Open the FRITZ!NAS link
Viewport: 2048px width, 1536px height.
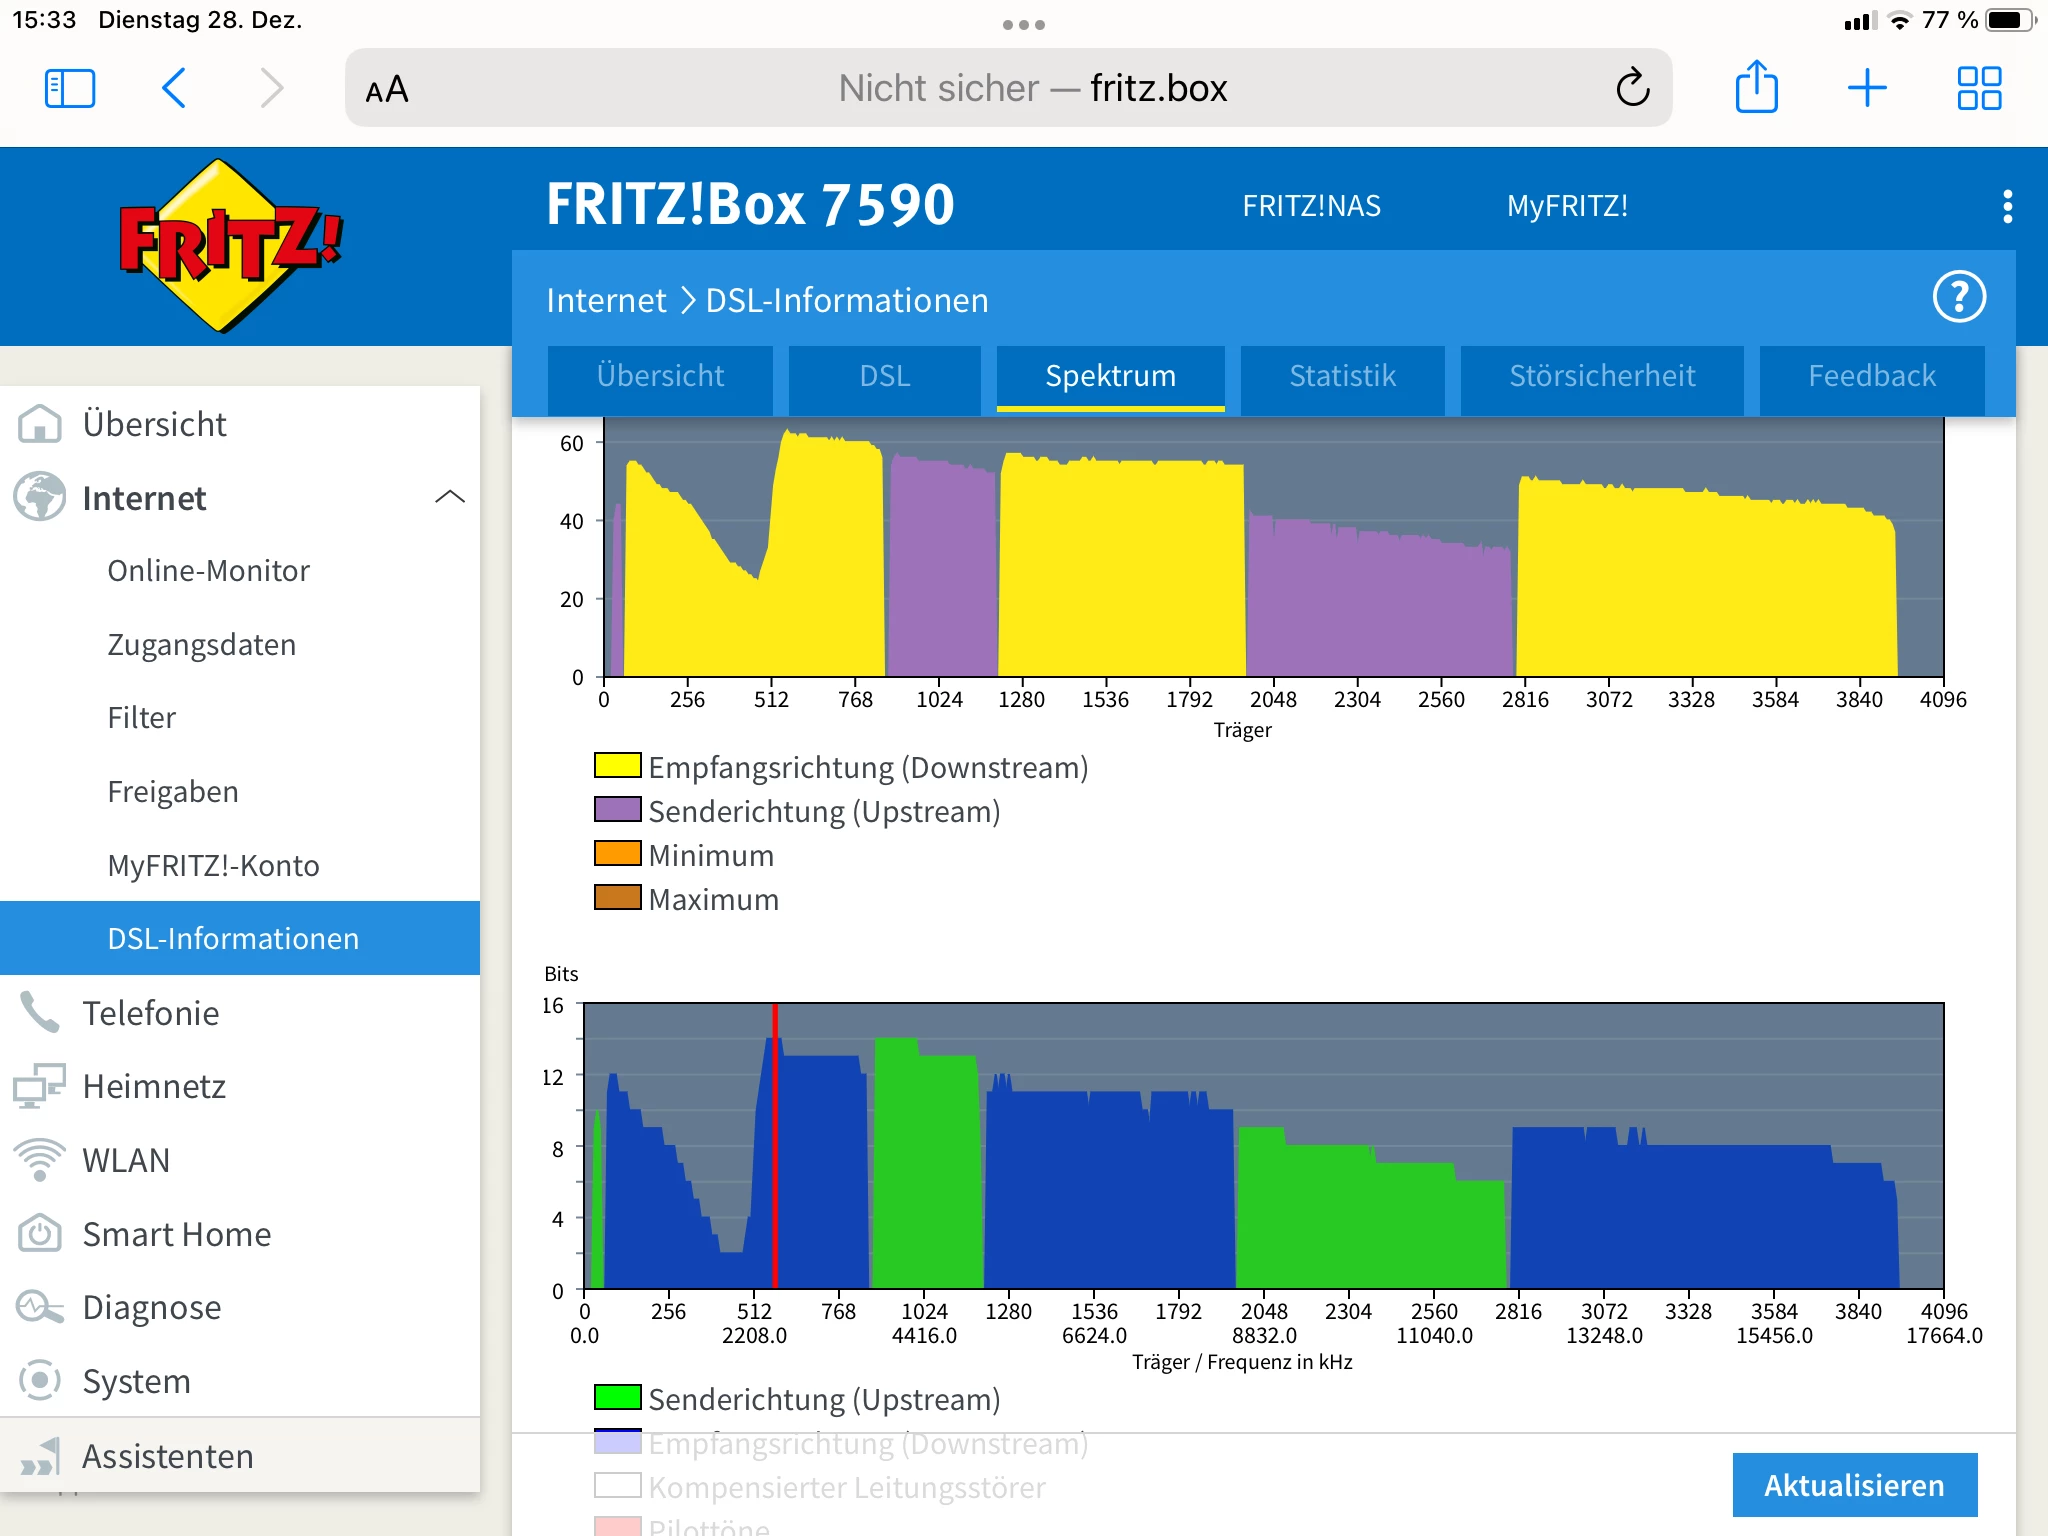coord(1311,206)
